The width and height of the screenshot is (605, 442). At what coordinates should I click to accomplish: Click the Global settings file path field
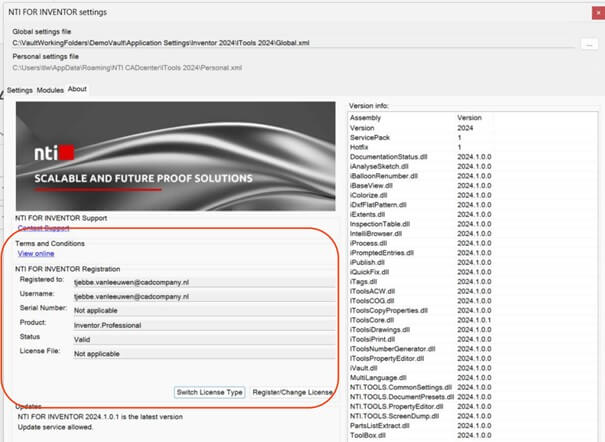(294, 43)
